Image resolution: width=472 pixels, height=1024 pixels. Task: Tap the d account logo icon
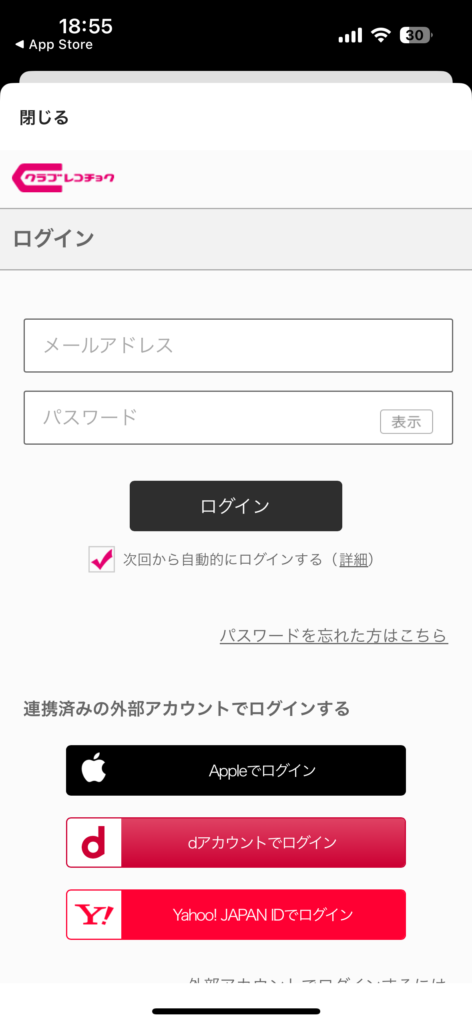93,842
